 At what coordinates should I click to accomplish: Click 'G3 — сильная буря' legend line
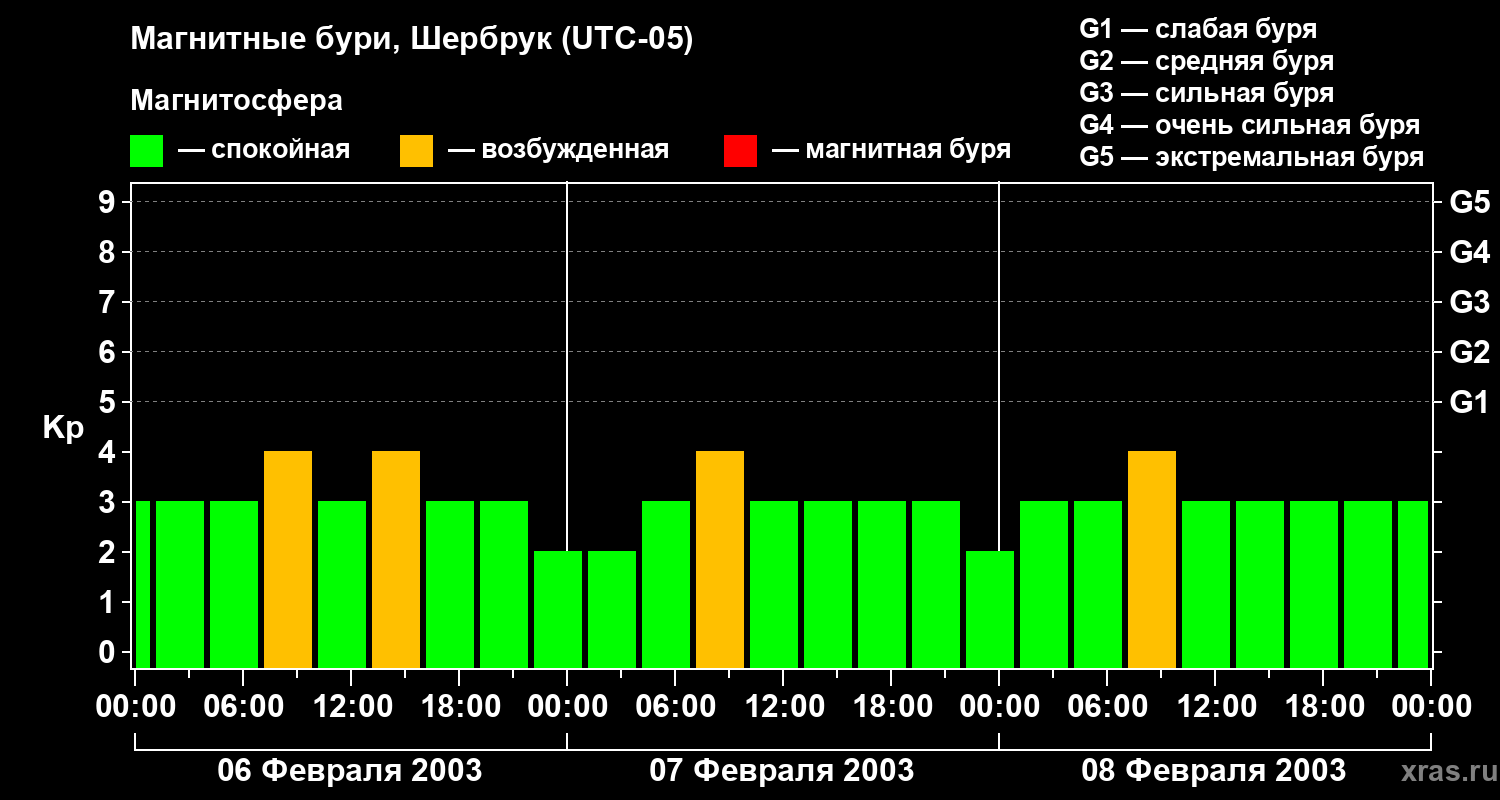pyautogui.click(x=1206, y=93)
